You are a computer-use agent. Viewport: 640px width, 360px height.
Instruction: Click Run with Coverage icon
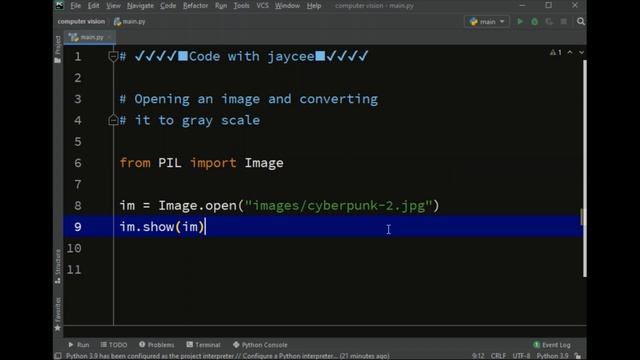549,21
